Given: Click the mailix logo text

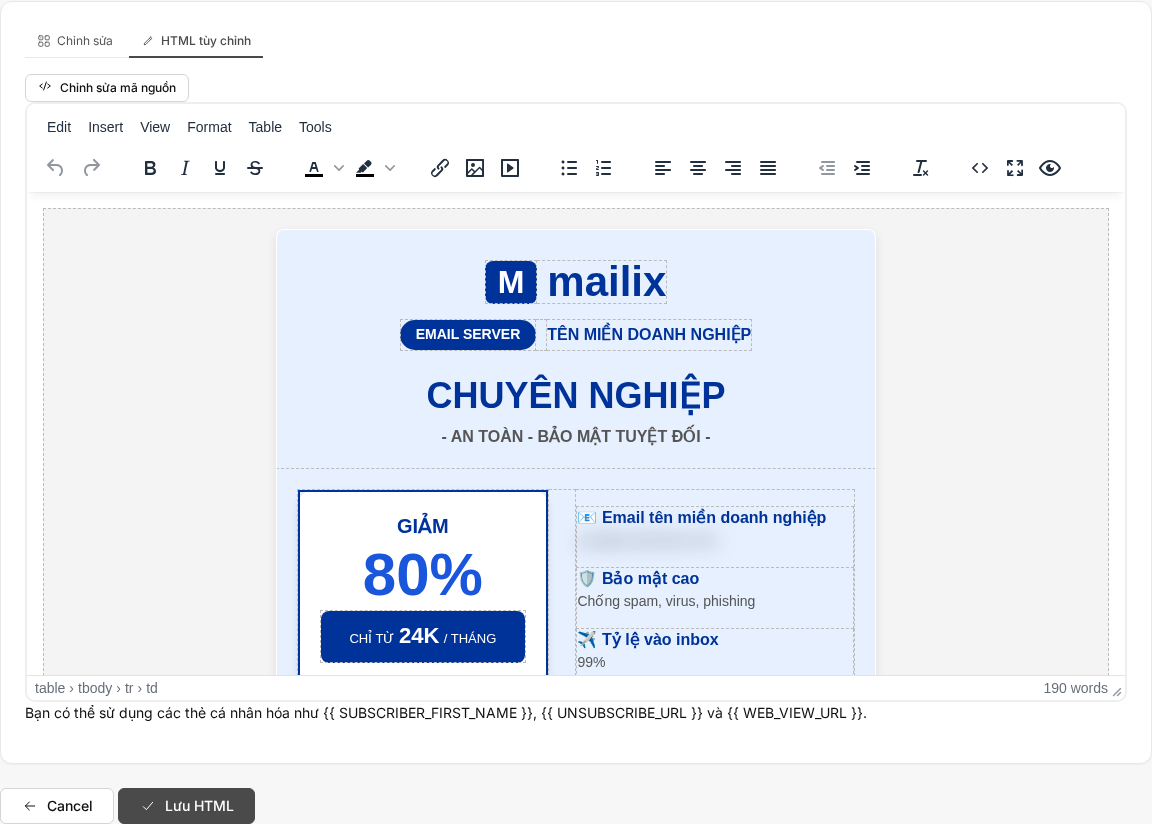Looking at the screenshot, I should click(x=606, y=281).
